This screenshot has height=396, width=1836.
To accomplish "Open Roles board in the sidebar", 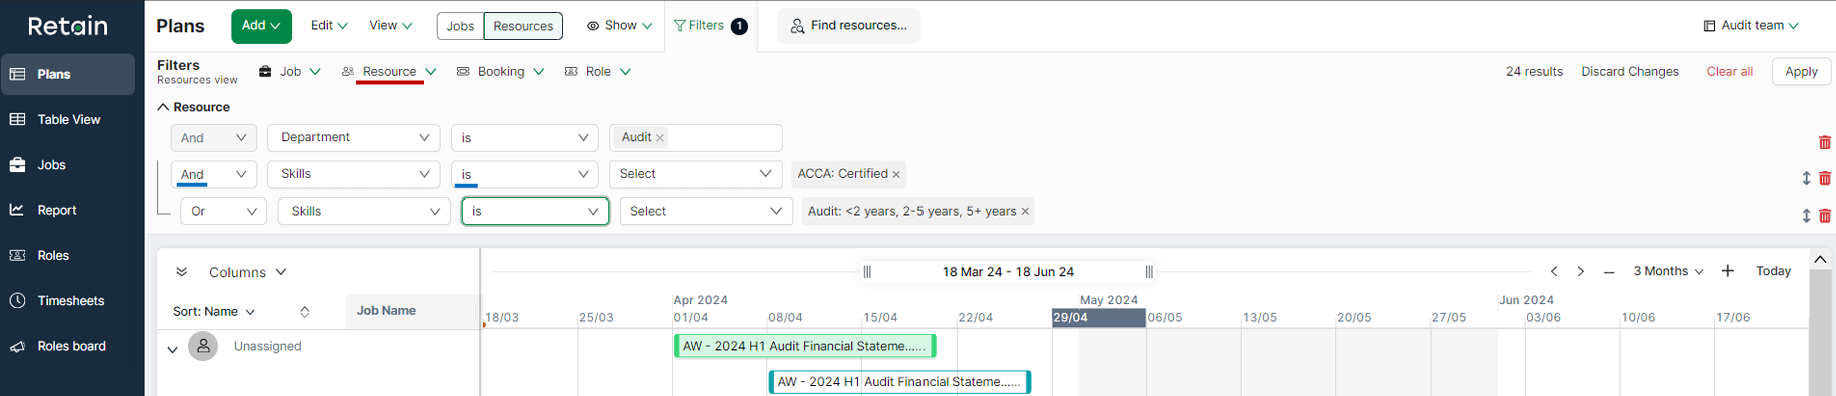I will 67,346.
